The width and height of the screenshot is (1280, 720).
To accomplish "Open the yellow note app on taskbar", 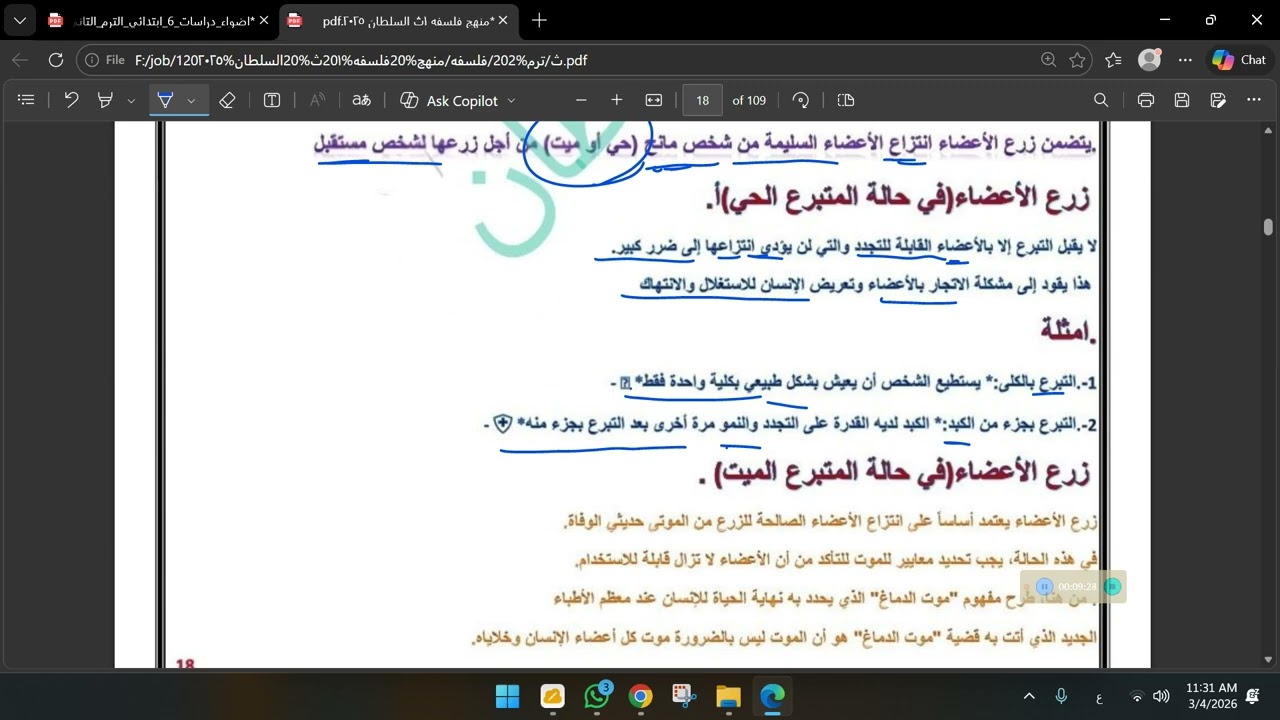I will pyautogui.click(x=552, y=696).
